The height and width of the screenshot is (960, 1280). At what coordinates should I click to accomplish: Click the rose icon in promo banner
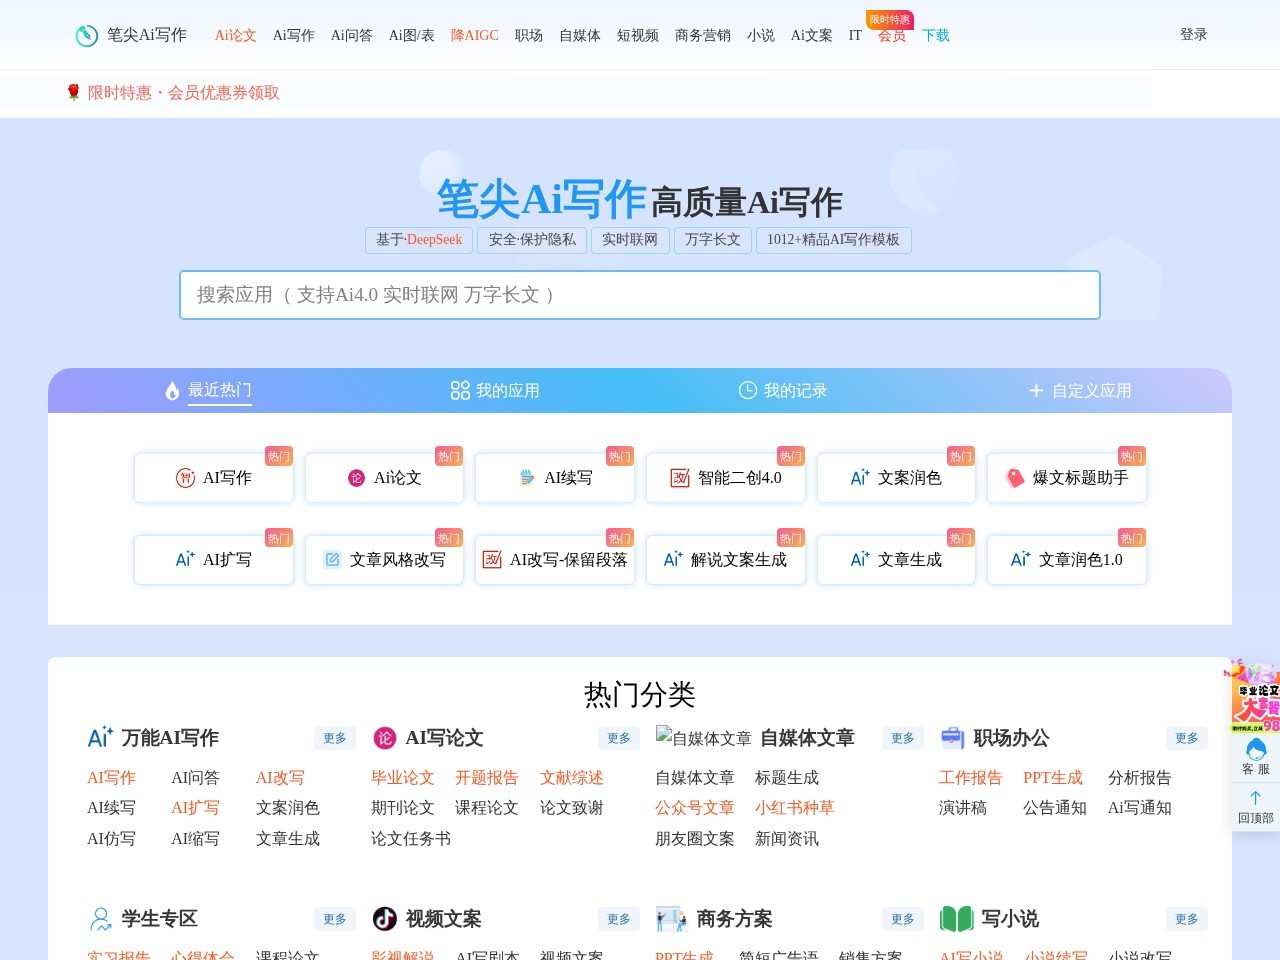pos(73,93)
